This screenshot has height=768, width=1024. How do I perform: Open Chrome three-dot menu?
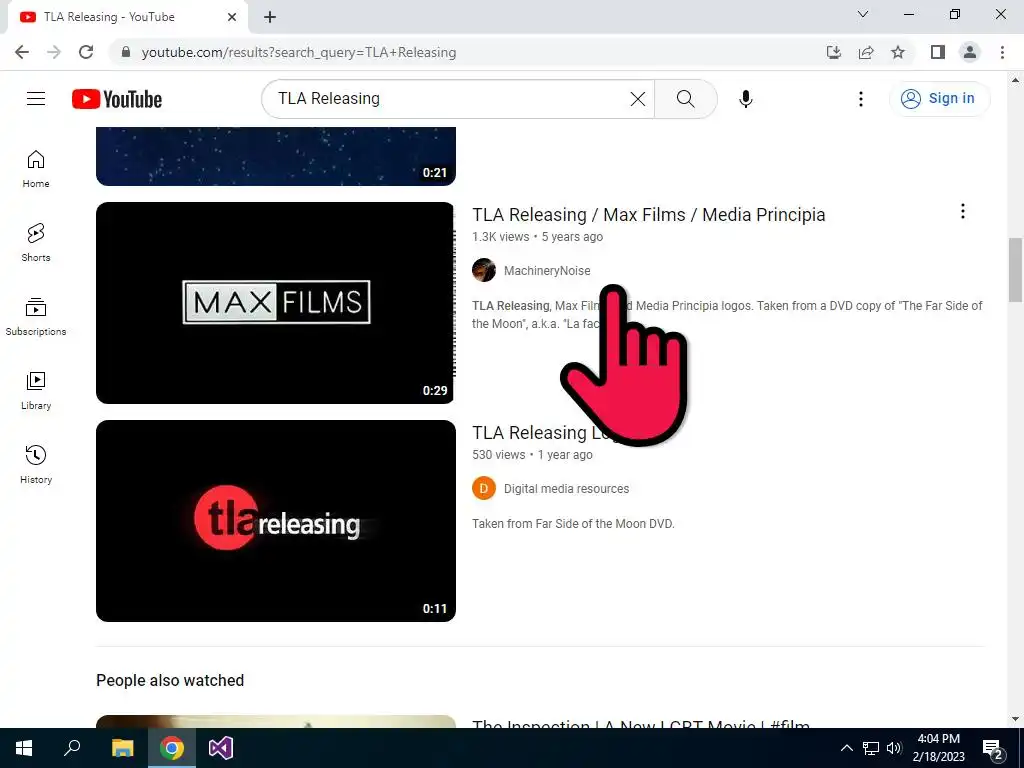click(1002, 52)
